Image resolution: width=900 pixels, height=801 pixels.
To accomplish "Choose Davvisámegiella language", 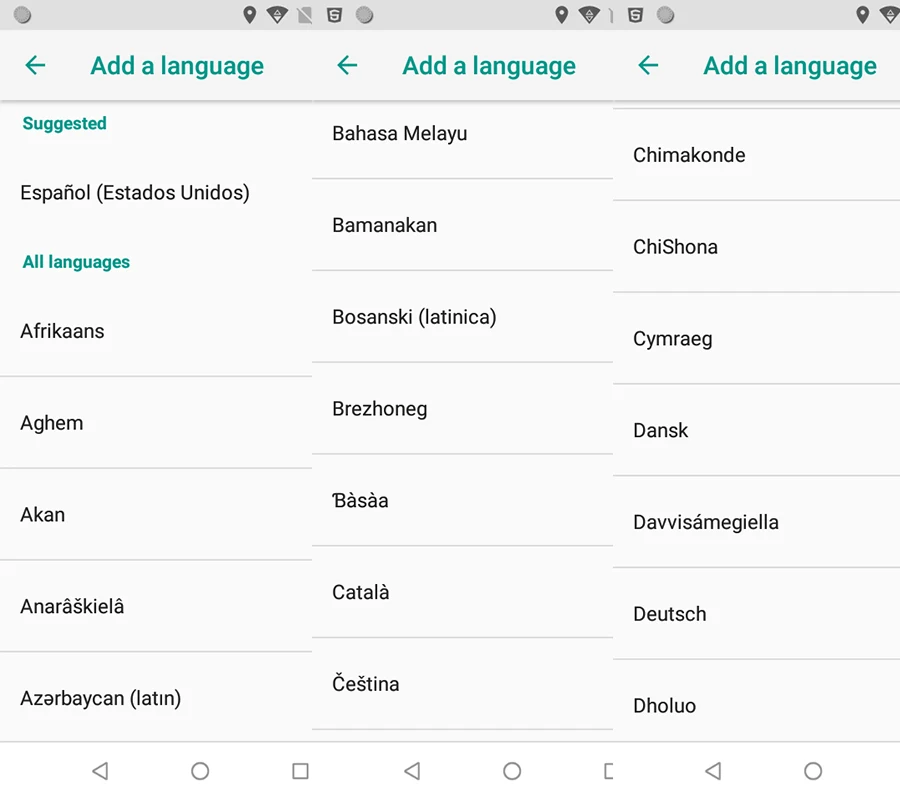I will tap(757, 522).
